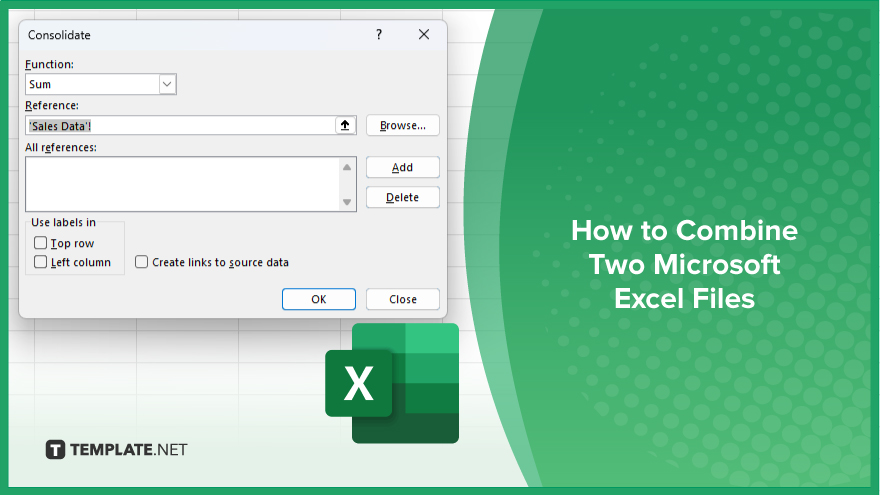Screen dimensions: 880x495
Task: Click the Delete button
Action: click(402, 197)
